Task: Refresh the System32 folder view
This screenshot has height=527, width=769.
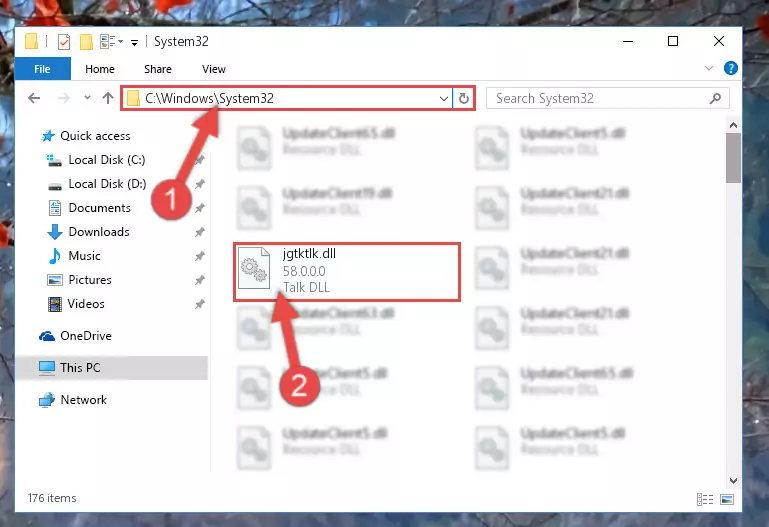Action: coord(463,99)
